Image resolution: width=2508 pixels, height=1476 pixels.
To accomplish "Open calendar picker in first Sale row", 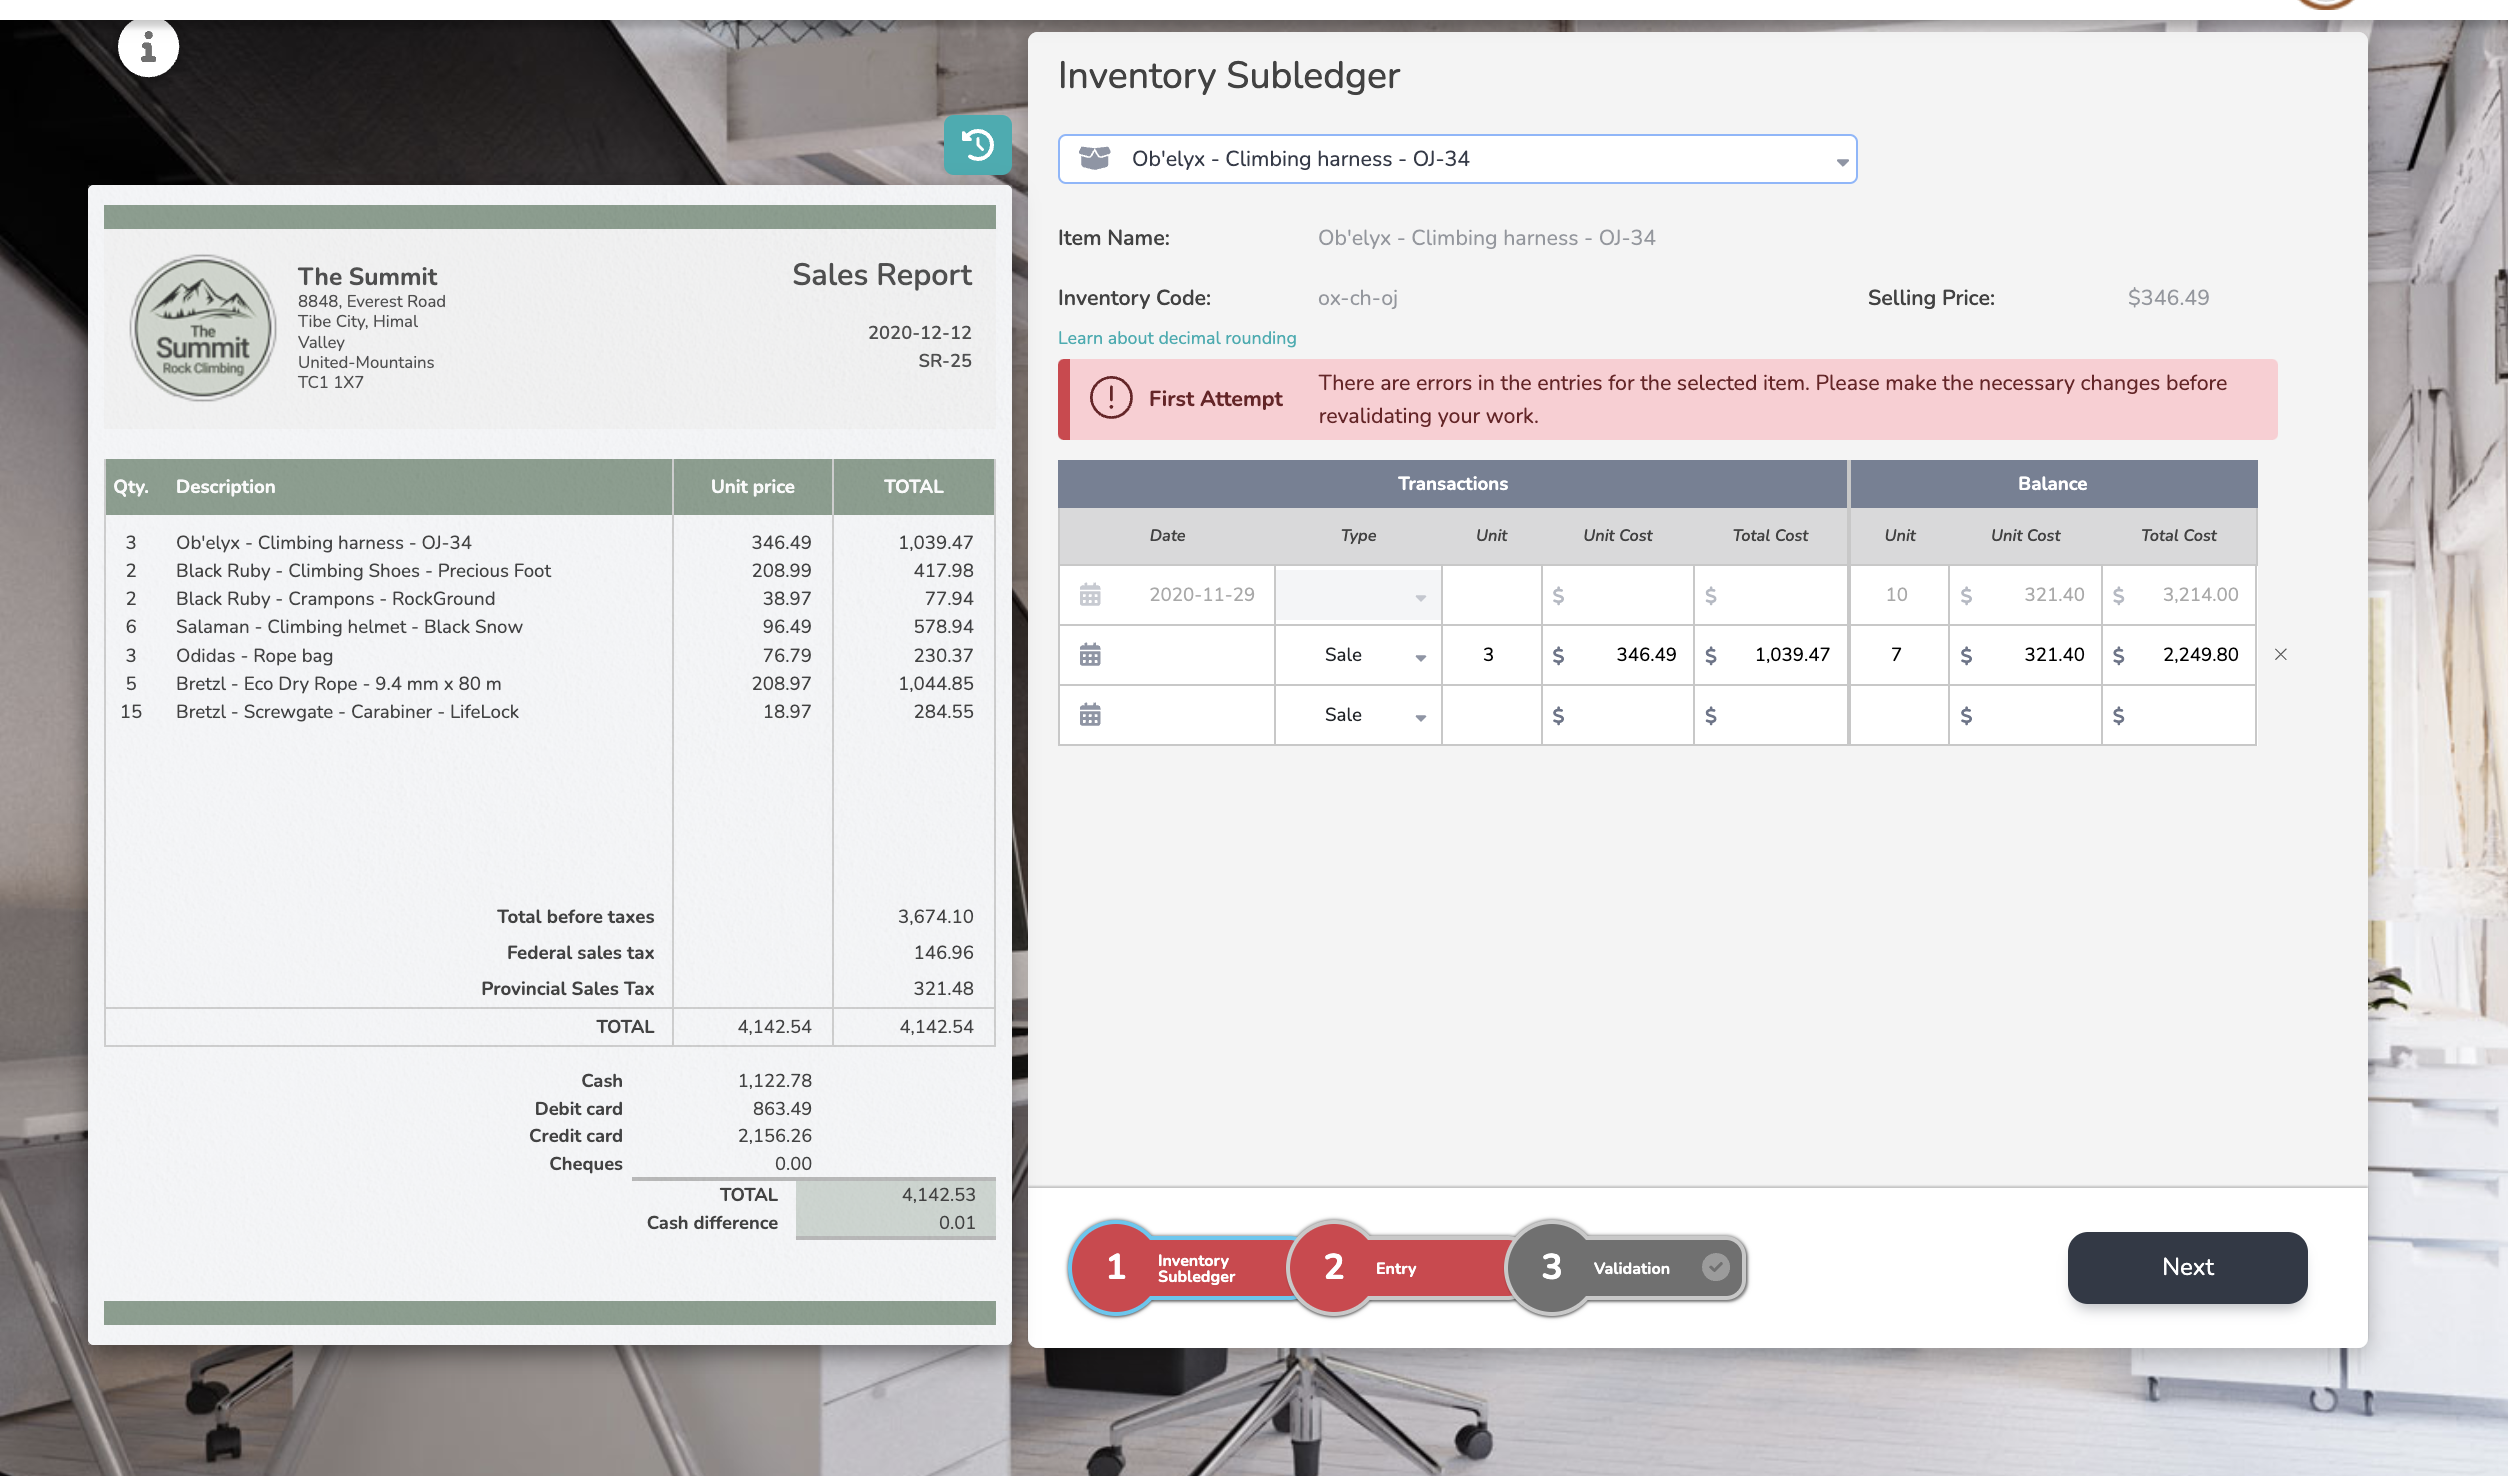I will [x=1090, y=655].
